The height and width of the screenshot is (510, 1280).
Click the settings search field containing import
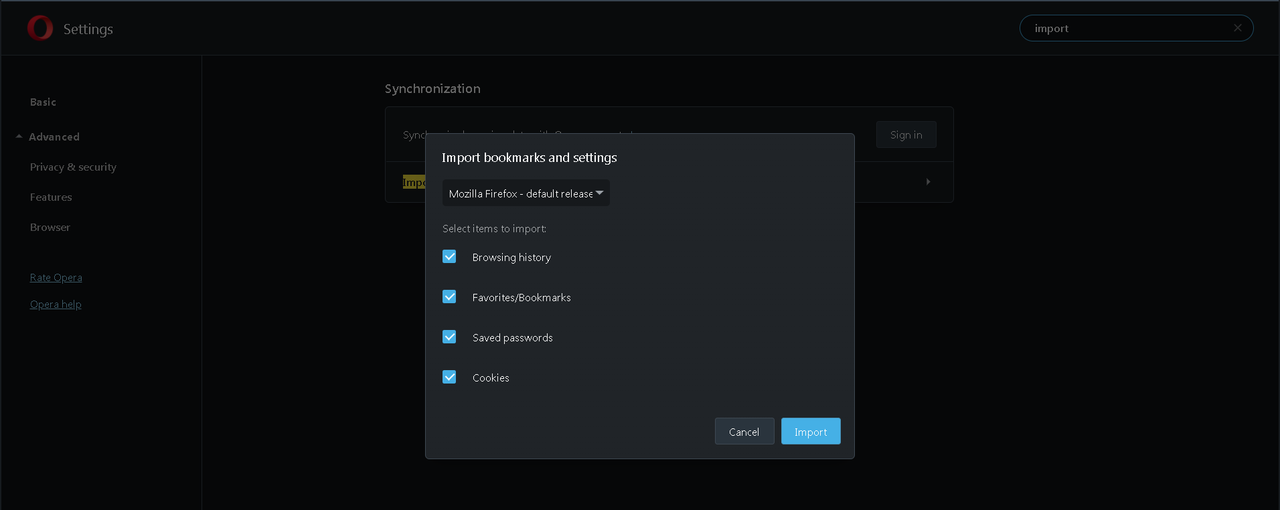[1137, 28]
